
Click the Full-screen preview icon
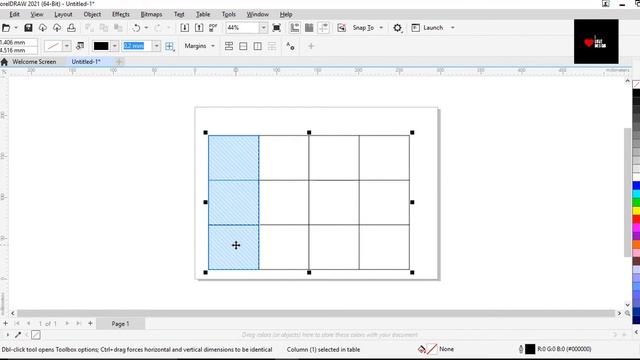(x=276, y=28)
